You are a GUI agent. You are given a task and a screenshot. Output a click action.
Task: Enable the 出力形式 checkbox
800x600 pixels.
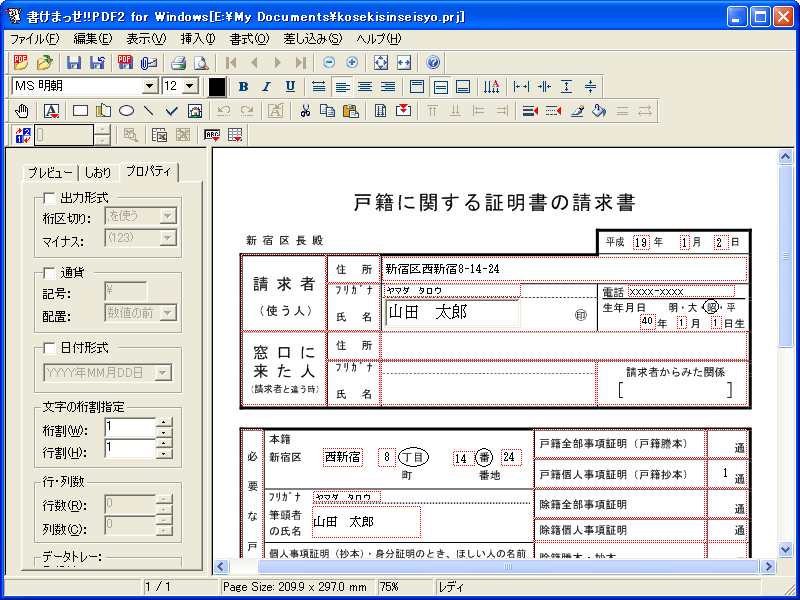click(49, 197)
